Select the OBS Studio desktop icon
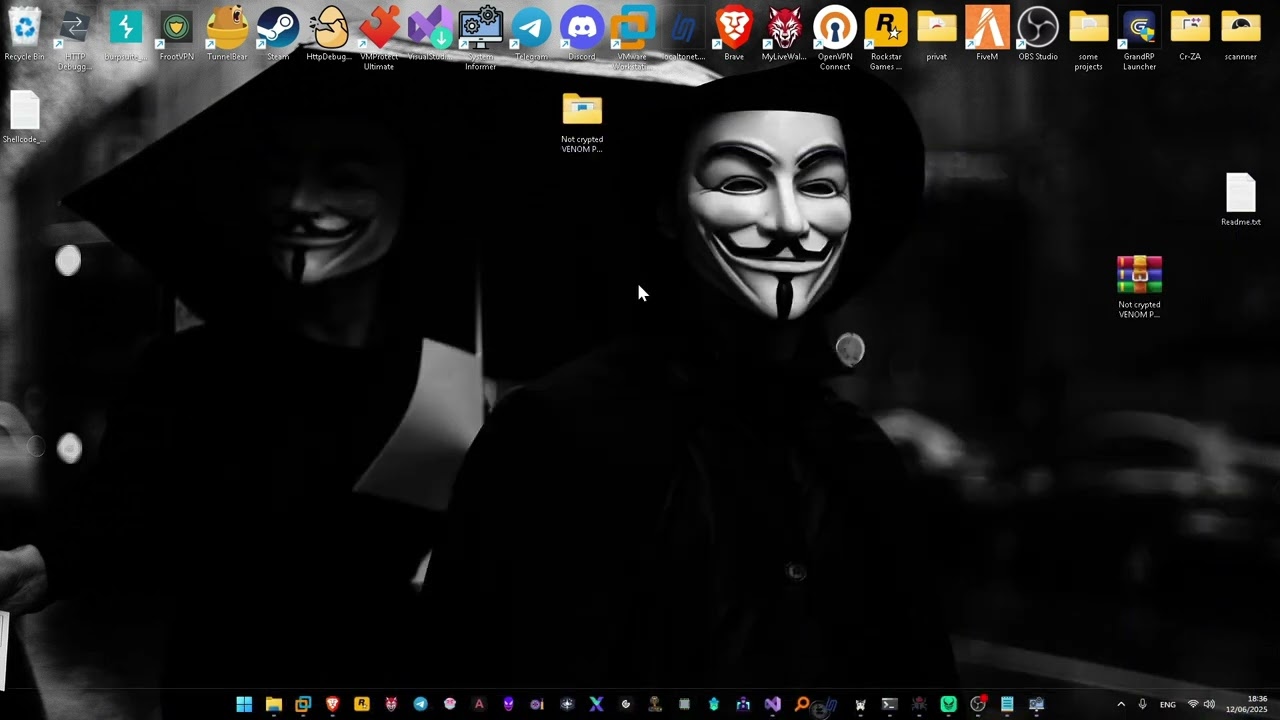The image size is (1280, 720). pos(1038,34)
